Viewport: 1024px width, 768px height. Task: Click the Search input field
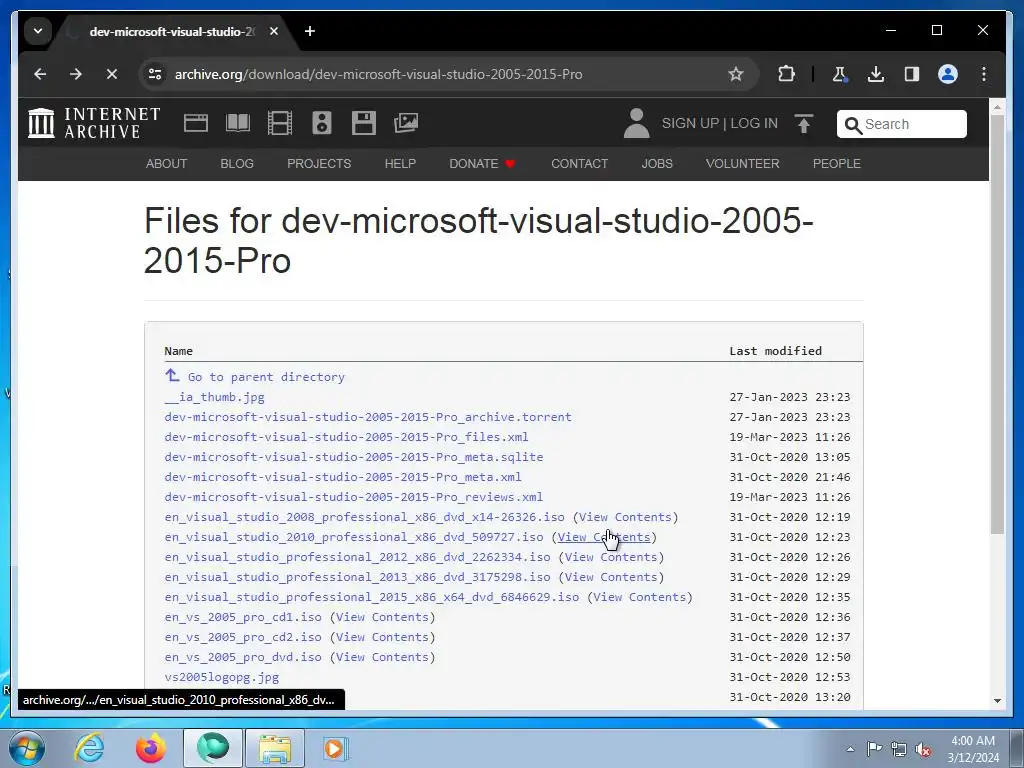901,123
